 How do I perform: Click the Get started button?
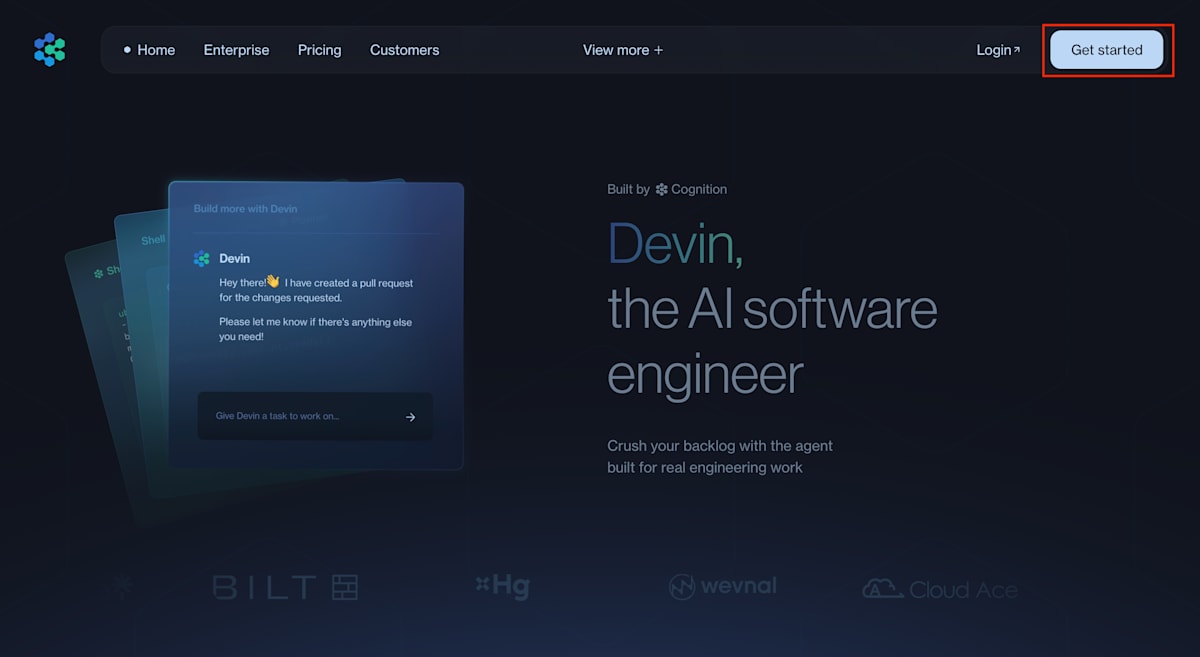click(x=1106, y=50)
